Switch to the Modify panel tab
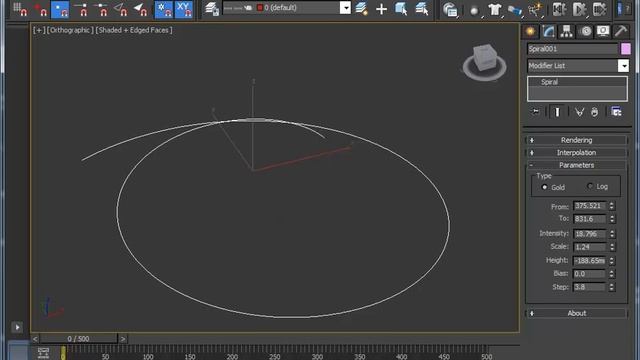Image resolution: width=640 pixels, height=360 pixels. (549, 31)
